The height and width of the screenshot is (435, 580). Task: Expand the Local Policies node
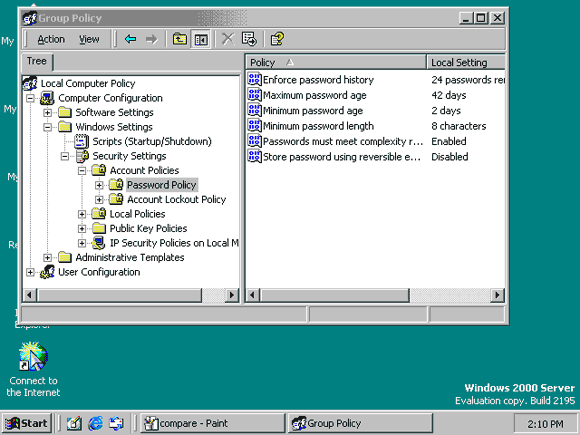point(82,214)
